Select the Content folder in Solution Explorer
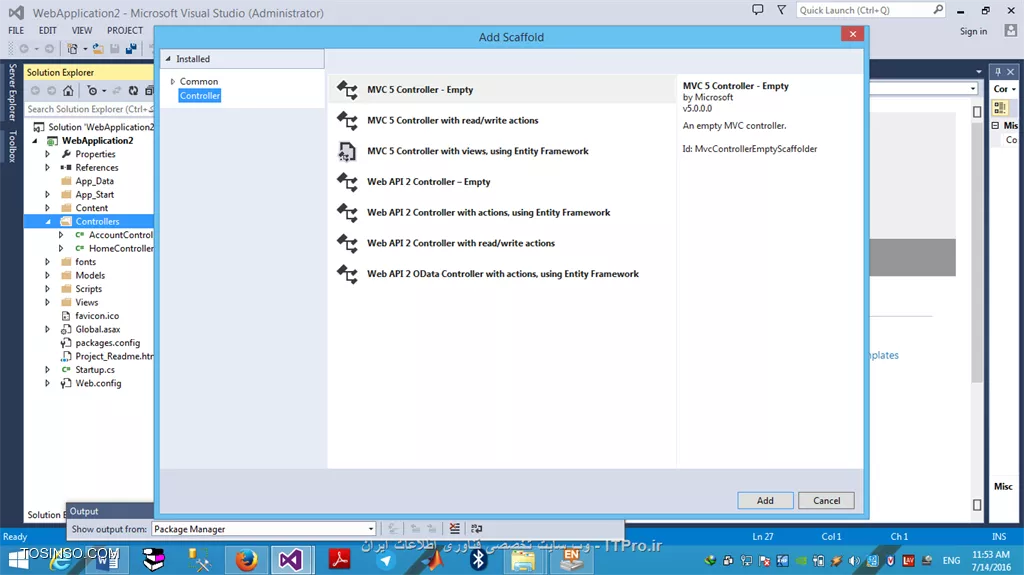 (x=91, y=208)
